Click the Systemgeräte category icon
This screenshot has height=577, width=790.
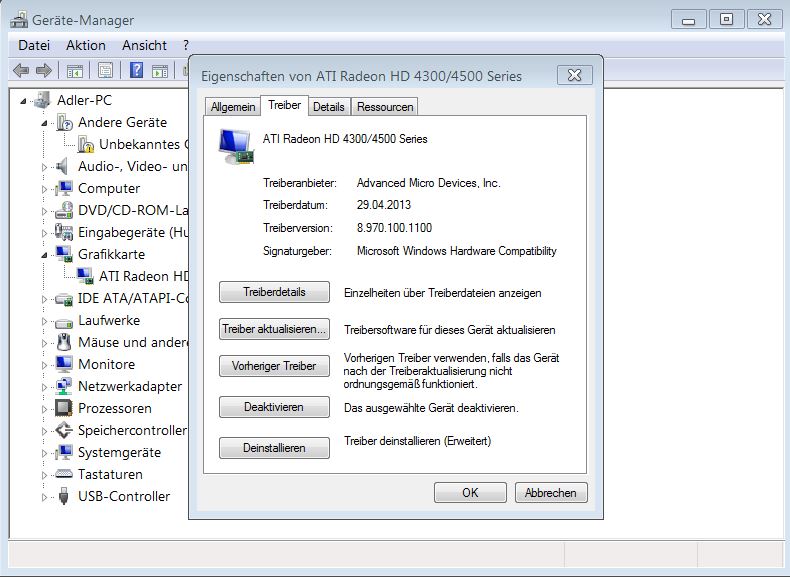point(64,452)
